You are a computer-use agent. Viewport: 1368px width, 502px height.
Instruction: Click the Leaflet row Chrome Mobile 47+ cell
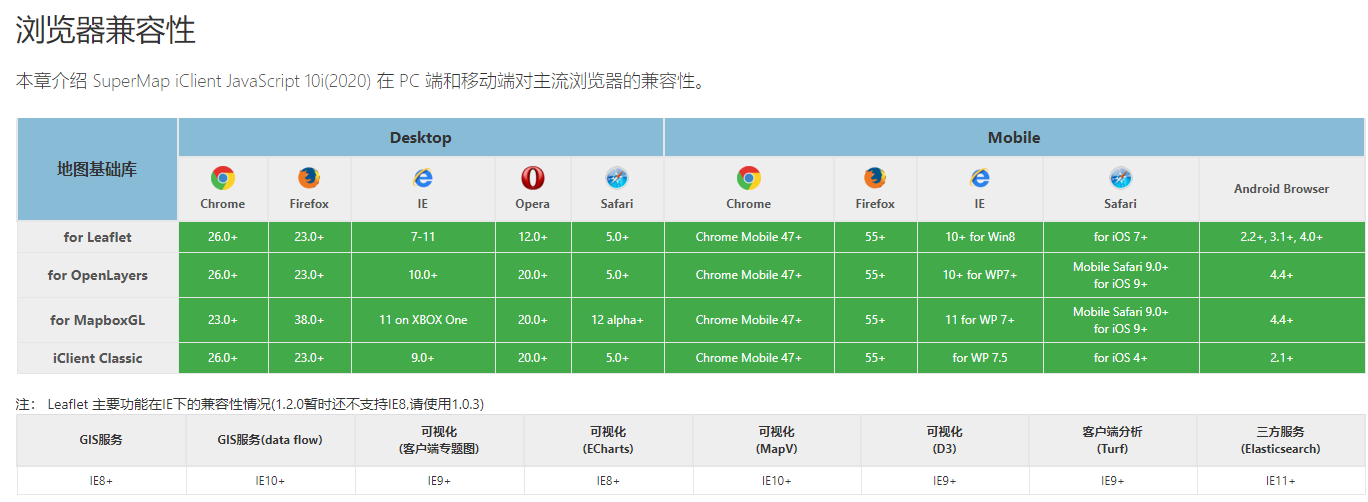coord(748,237)
